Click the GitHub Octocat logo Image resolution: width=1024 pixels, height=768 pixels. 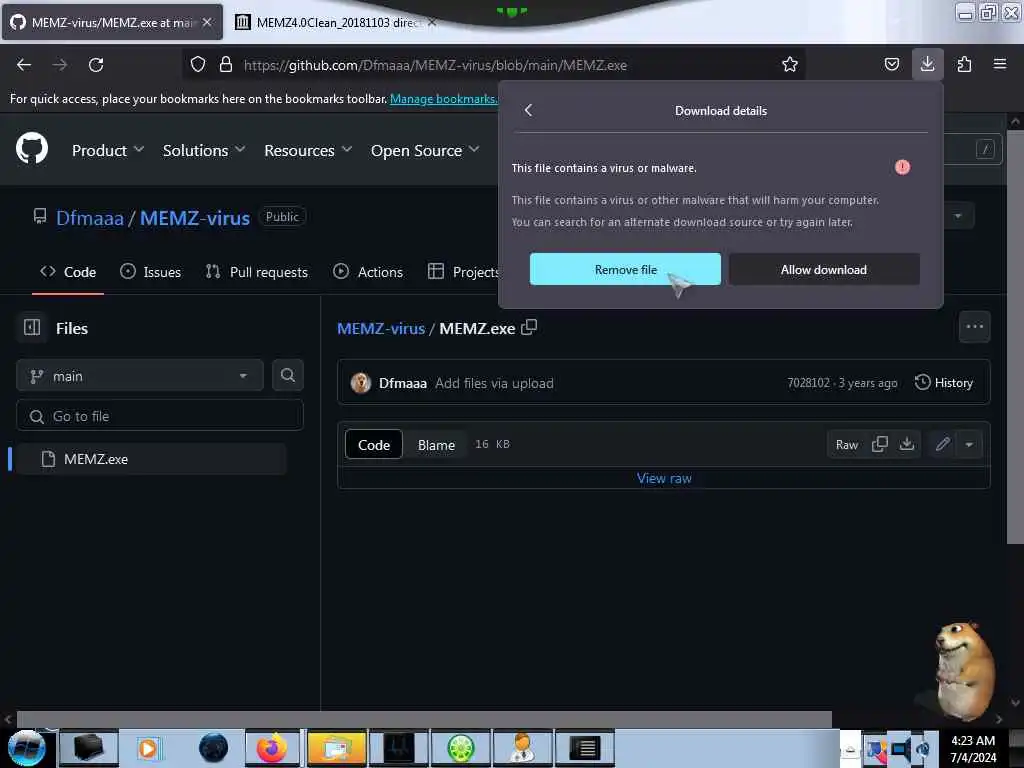coord(32,148)
